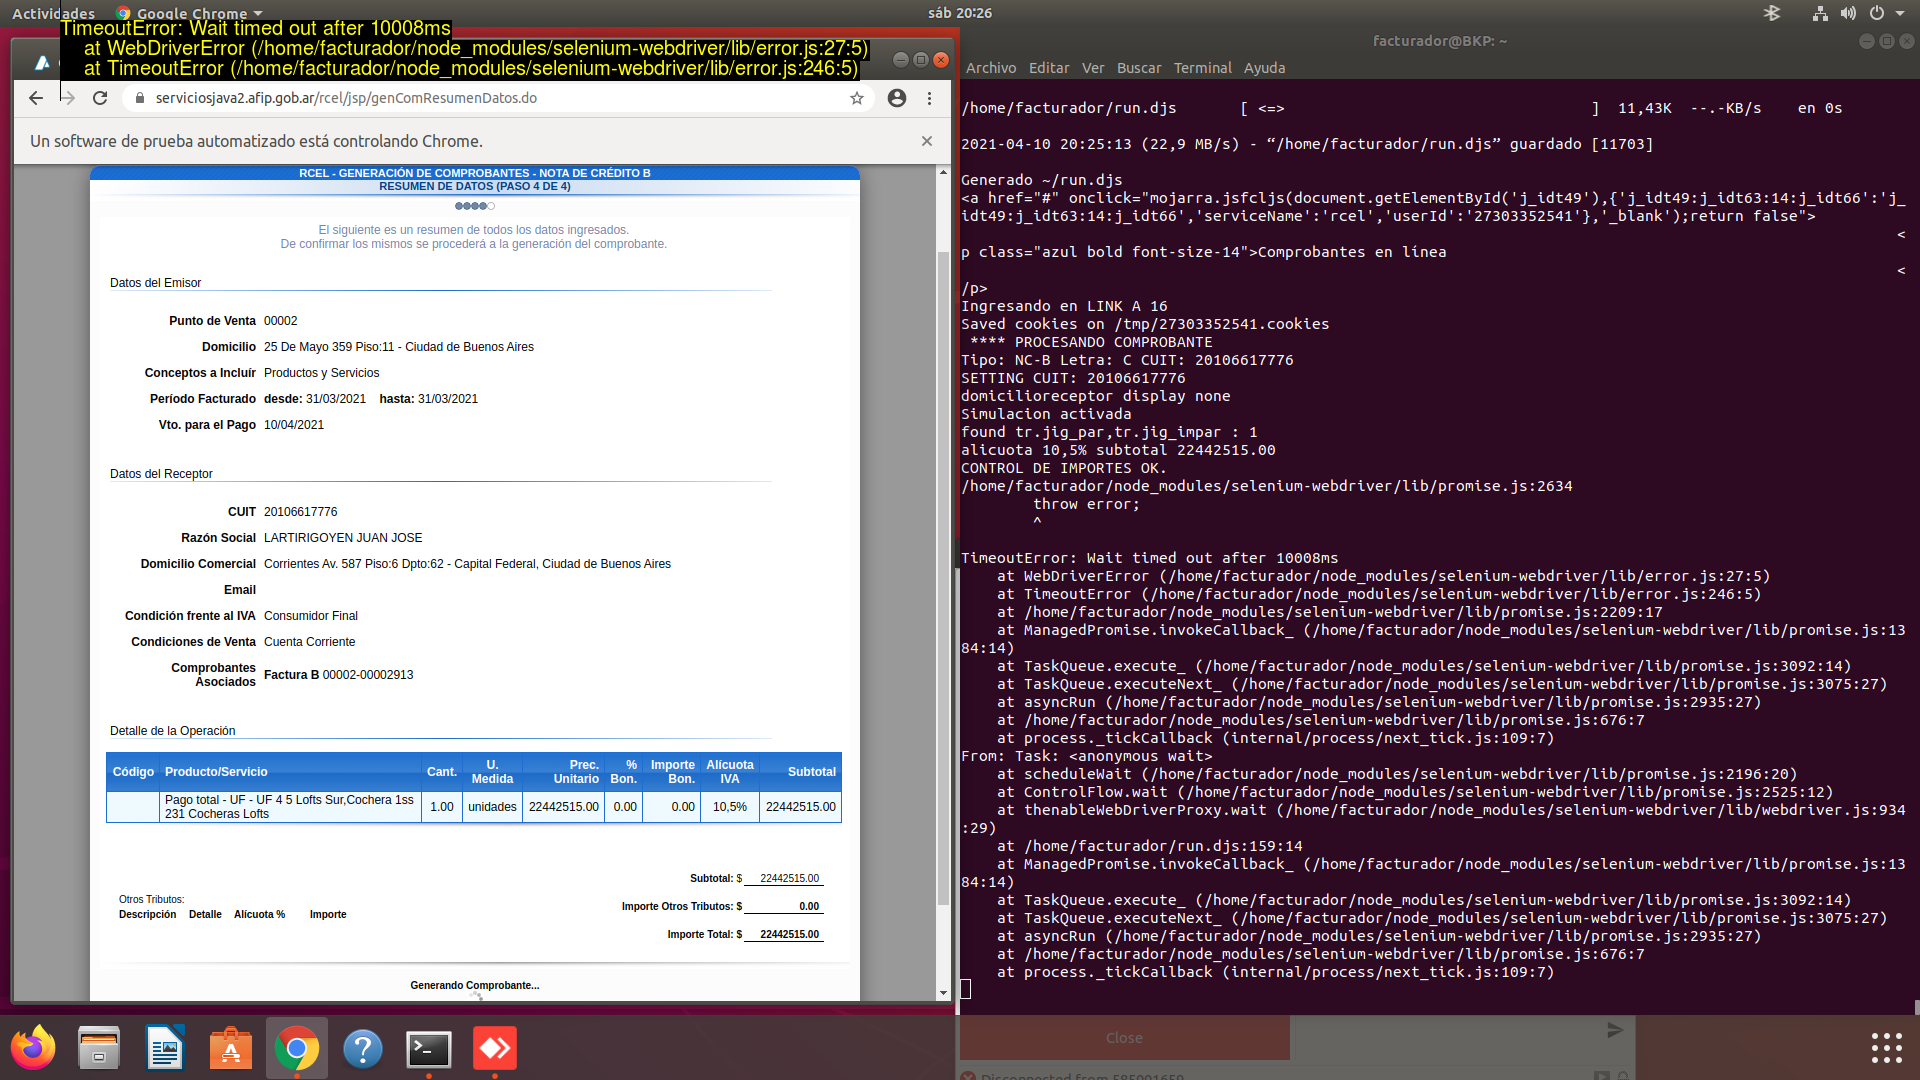This screenshot has width=1920, height=1080.
Task: Click the CUIT value 20106617776
Action: tap(301, 512)
